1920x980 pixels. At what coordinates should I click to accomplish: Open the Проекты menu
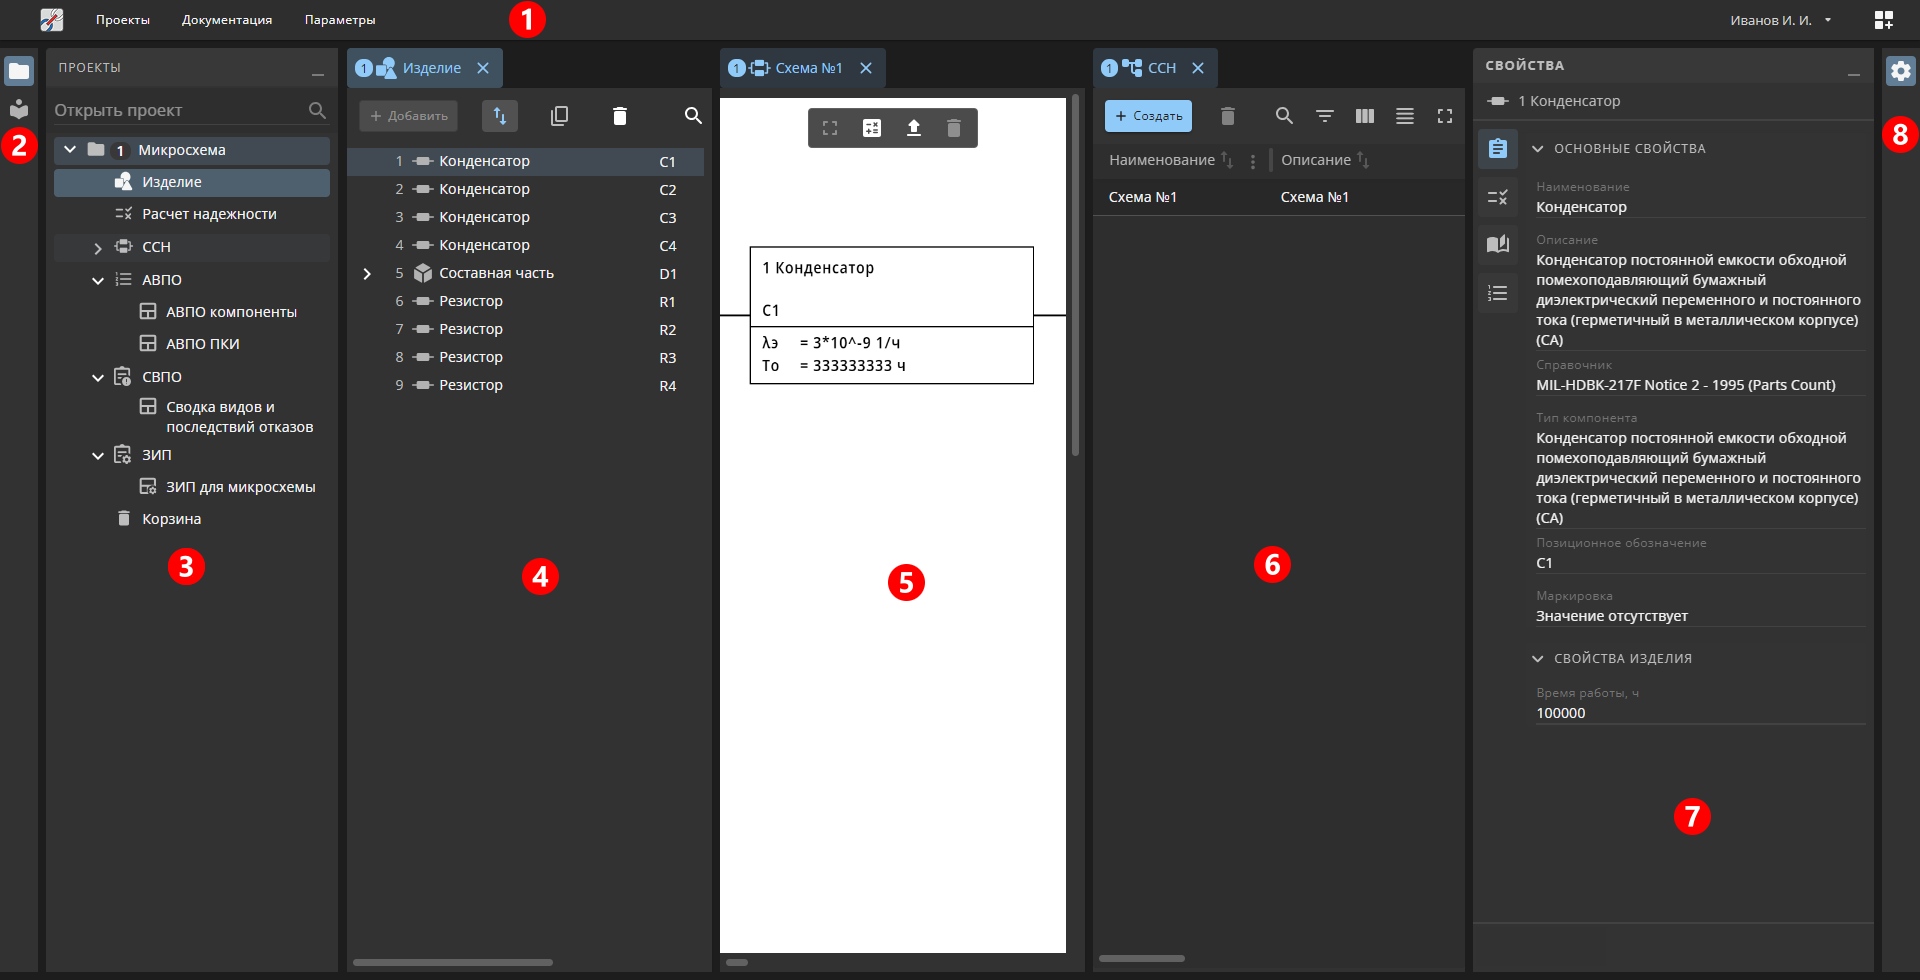[x=123, y=20]
